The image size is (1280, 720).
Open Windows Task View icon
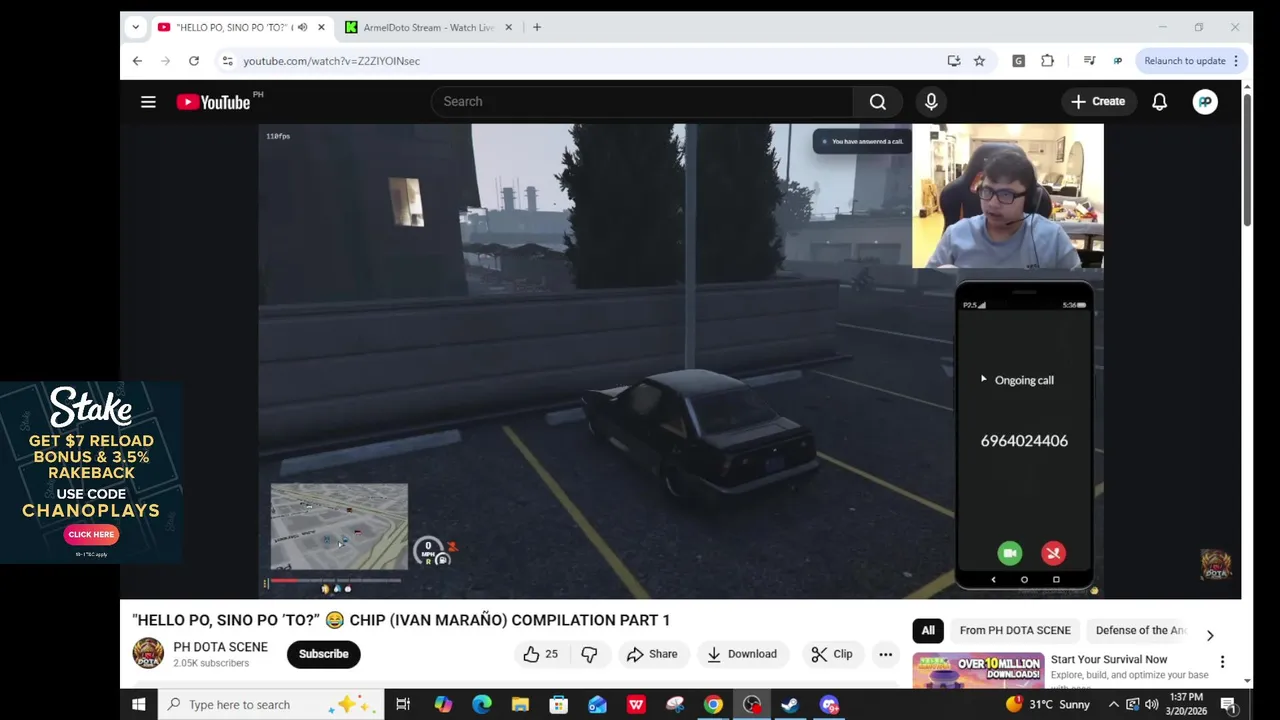[x=403, y=705]
